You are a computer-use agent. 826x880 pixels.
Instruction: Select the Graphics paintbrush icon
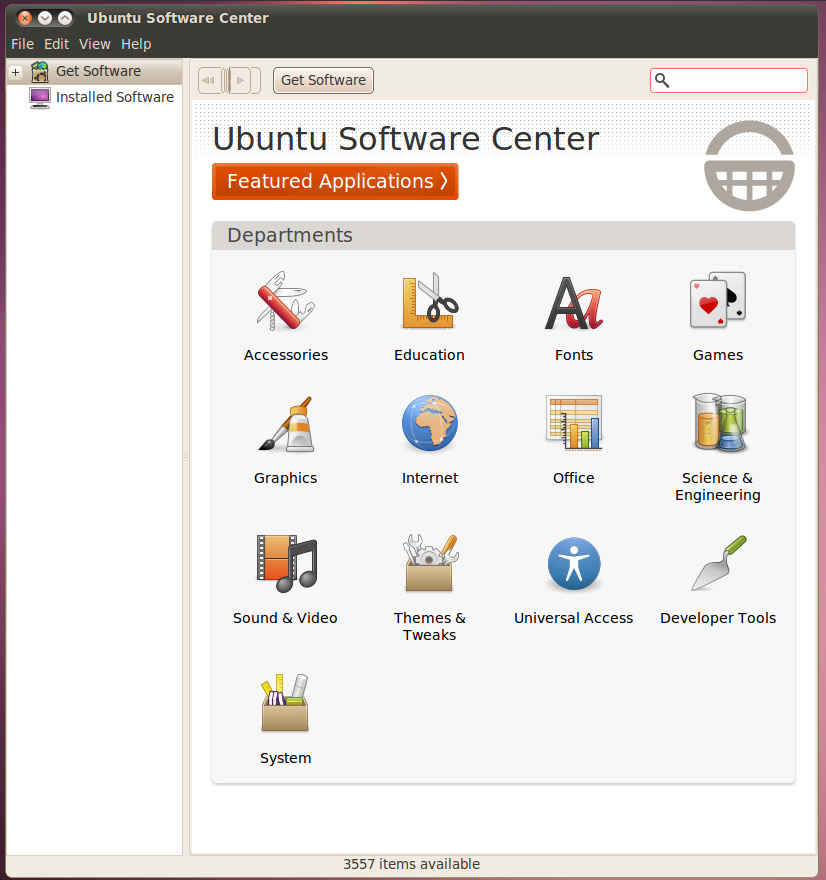286,424
